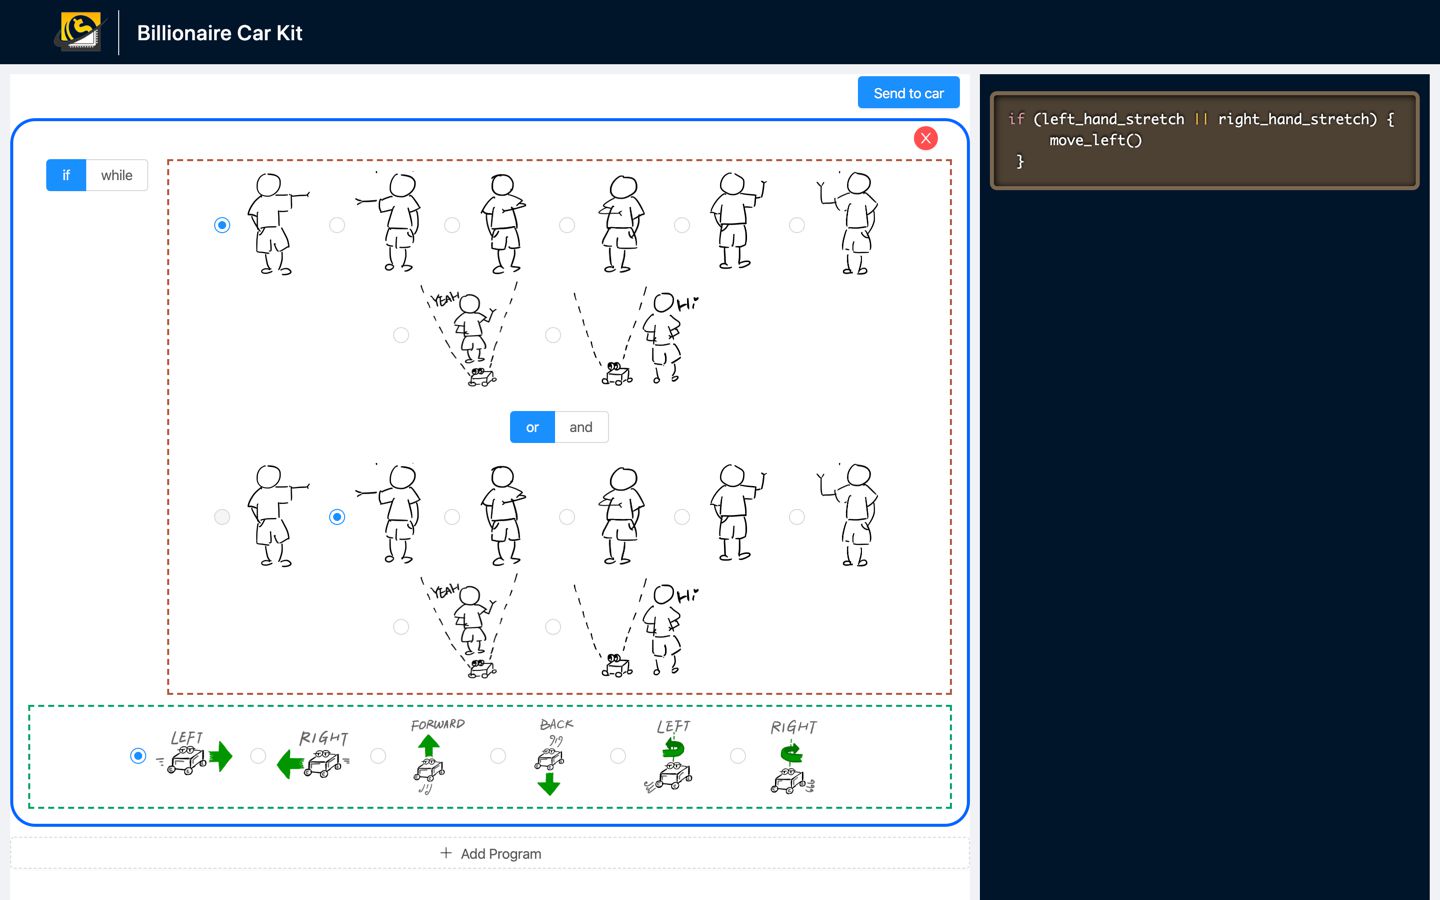This screenshot has width=1440, height=900.
Task: Select the BACK car action icon
Action: [x=553, y=756]
